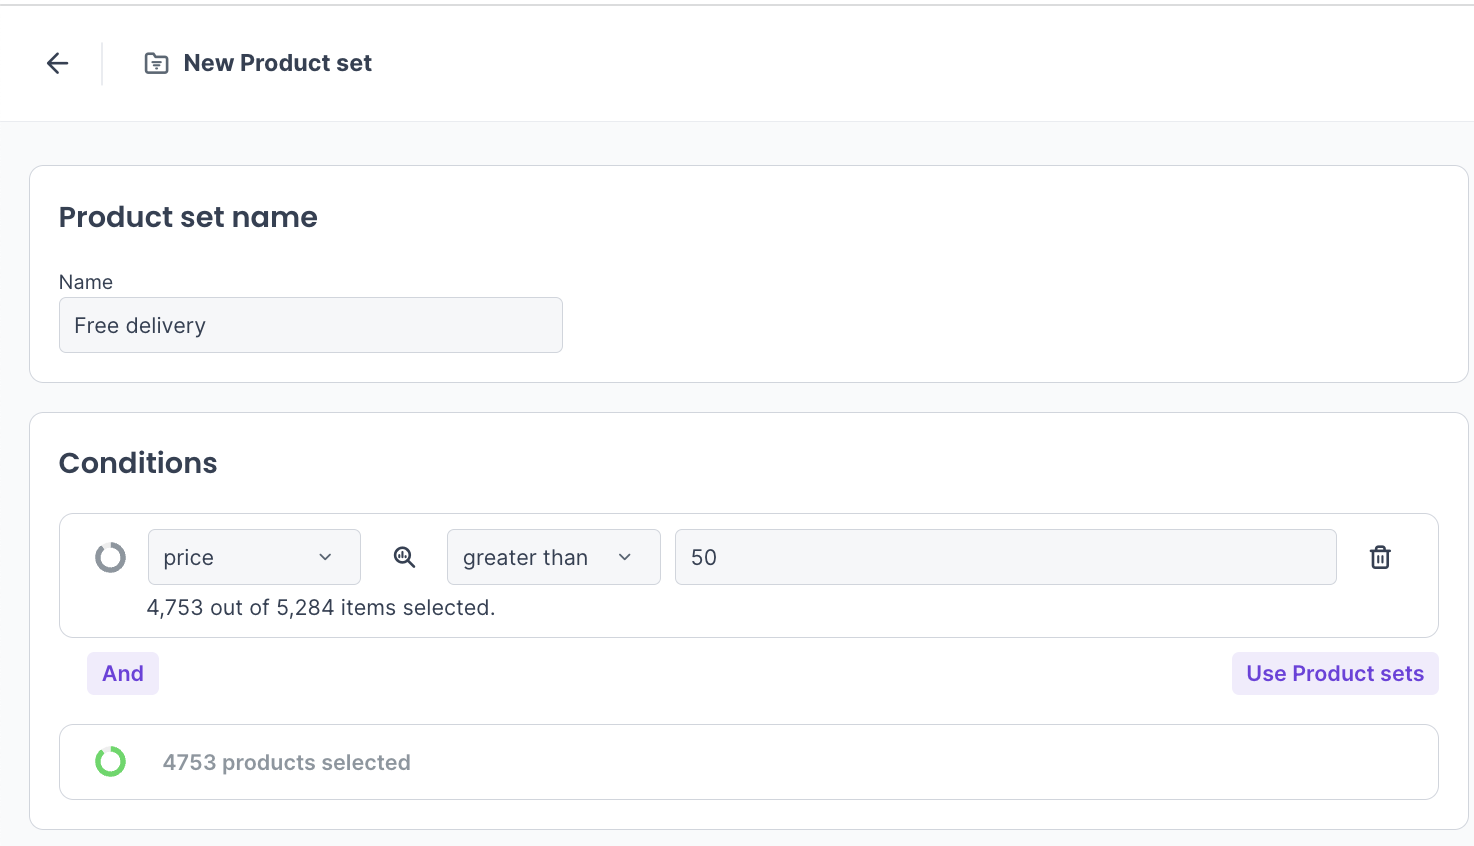Image resolution: width=1474 pixels, height=846 pixels.
Task: Open the value lookup magnifier icon
Action: tap(404, 557)
